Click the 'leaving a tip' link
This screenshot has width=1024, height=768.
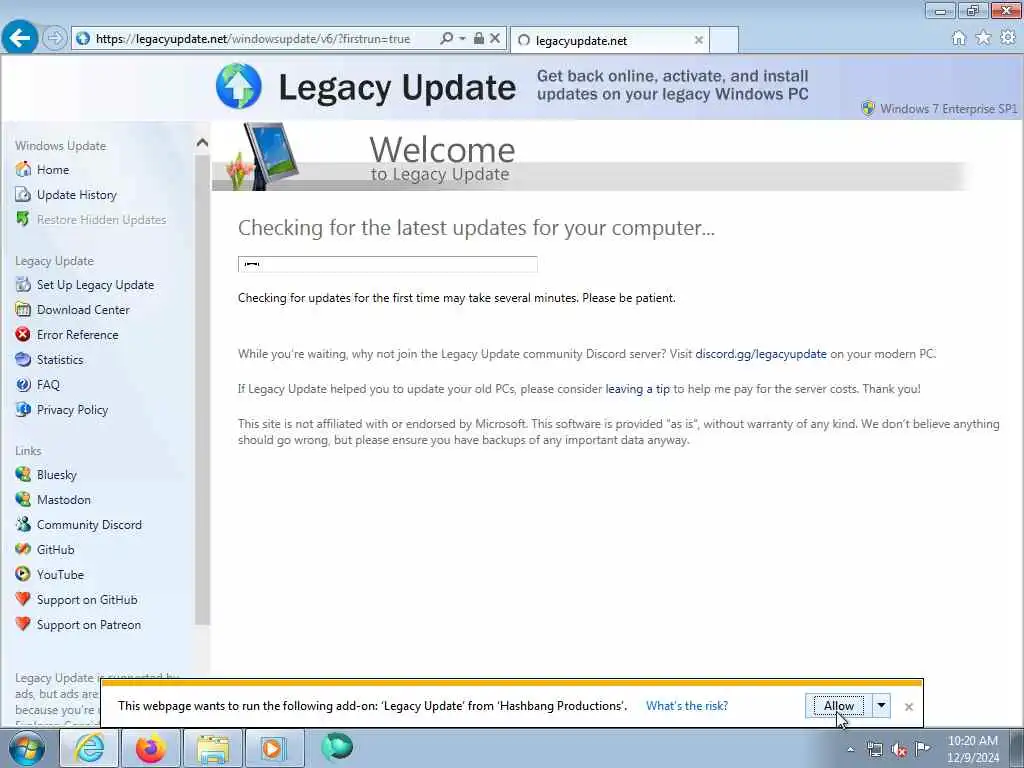(637, 389)
